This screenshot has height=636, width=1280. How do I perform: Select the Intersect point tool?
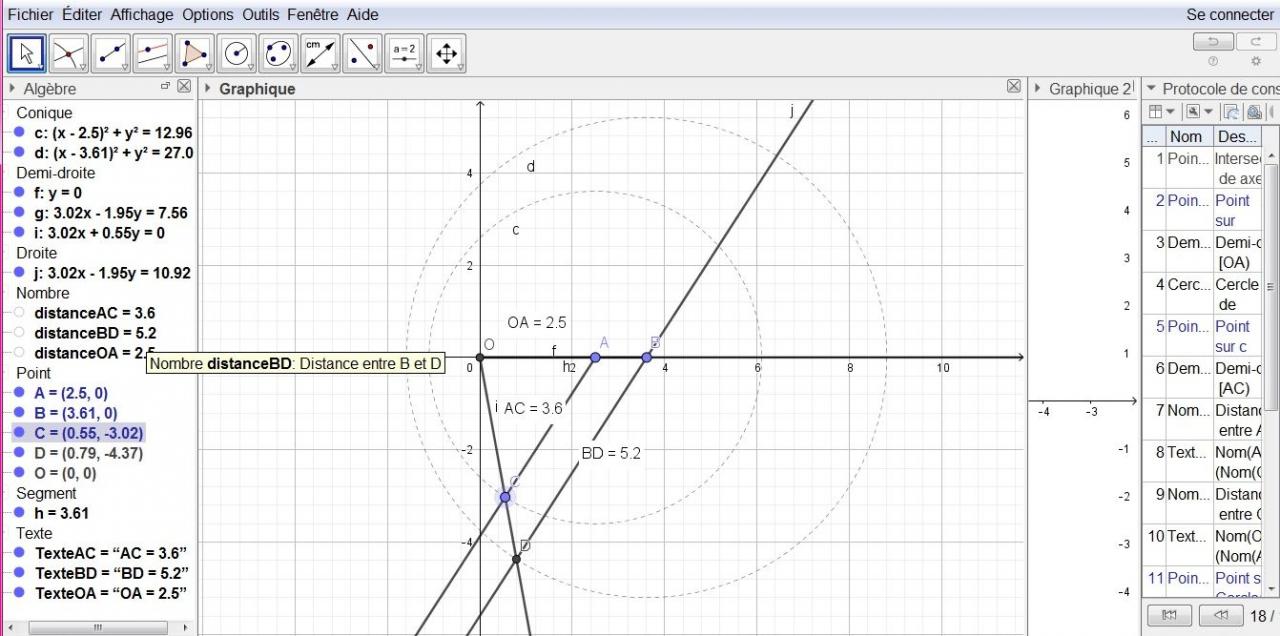[x=68, y=54]
